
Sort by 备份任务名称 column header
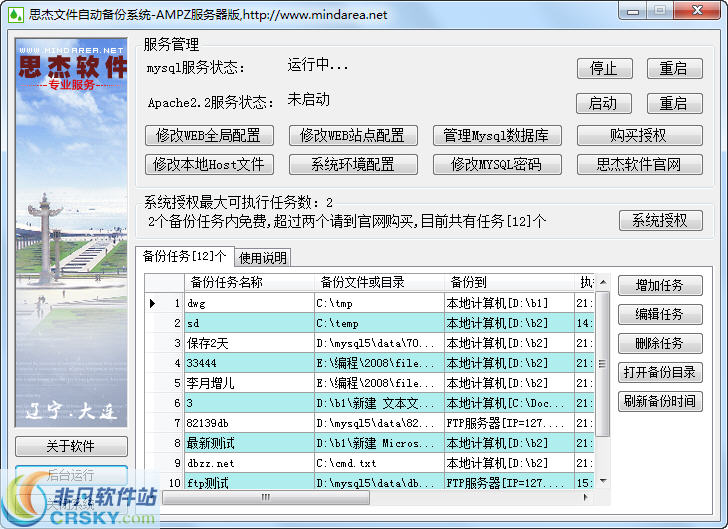click(249, 282)
